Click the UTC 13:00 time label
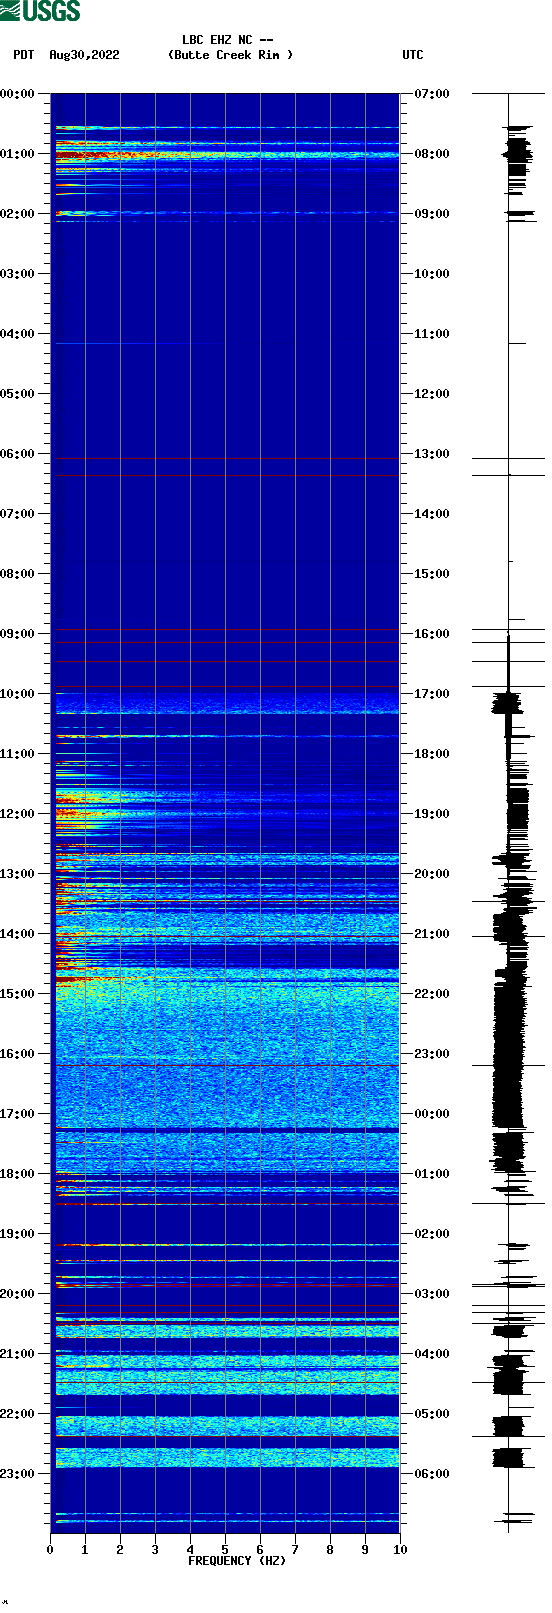 pyautogui.click(x=432, y=454)
